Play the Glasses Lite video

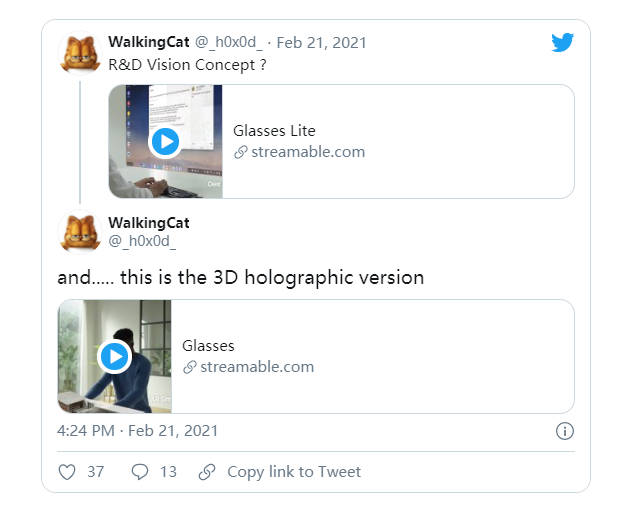165,142
